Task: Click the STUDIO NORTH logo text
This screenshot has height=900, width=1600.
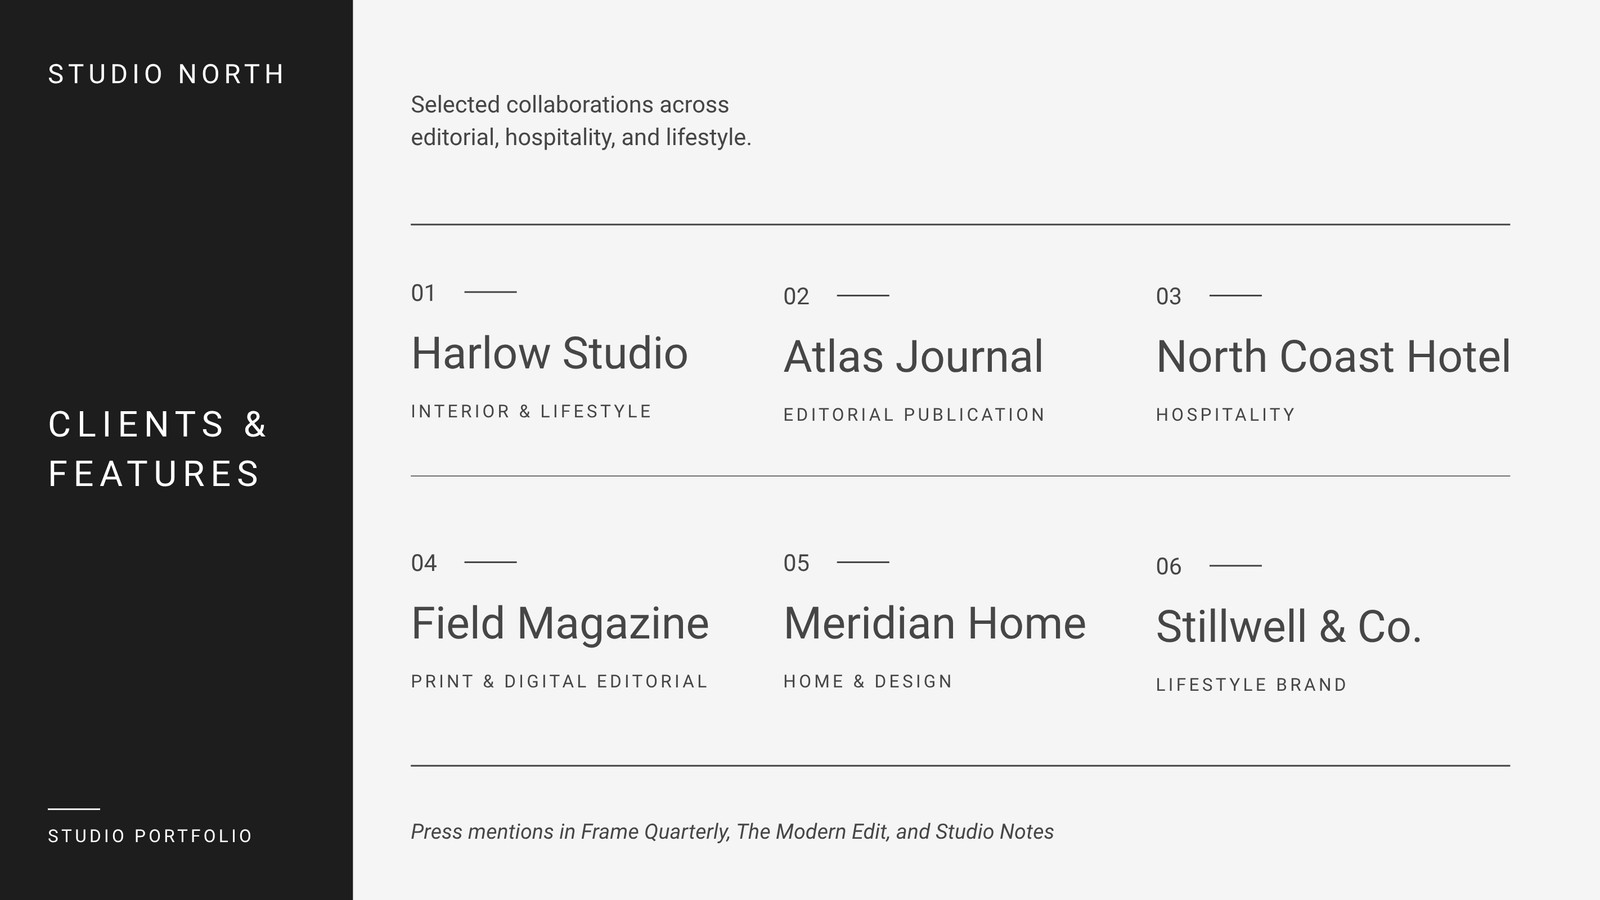Action: tap(166, 74)
